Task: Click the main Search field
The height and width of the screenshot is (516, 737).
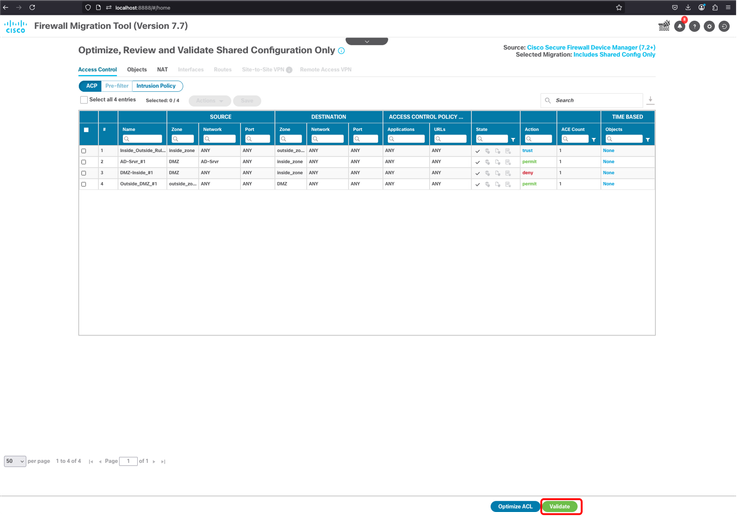Action: (x=591, y=100)
